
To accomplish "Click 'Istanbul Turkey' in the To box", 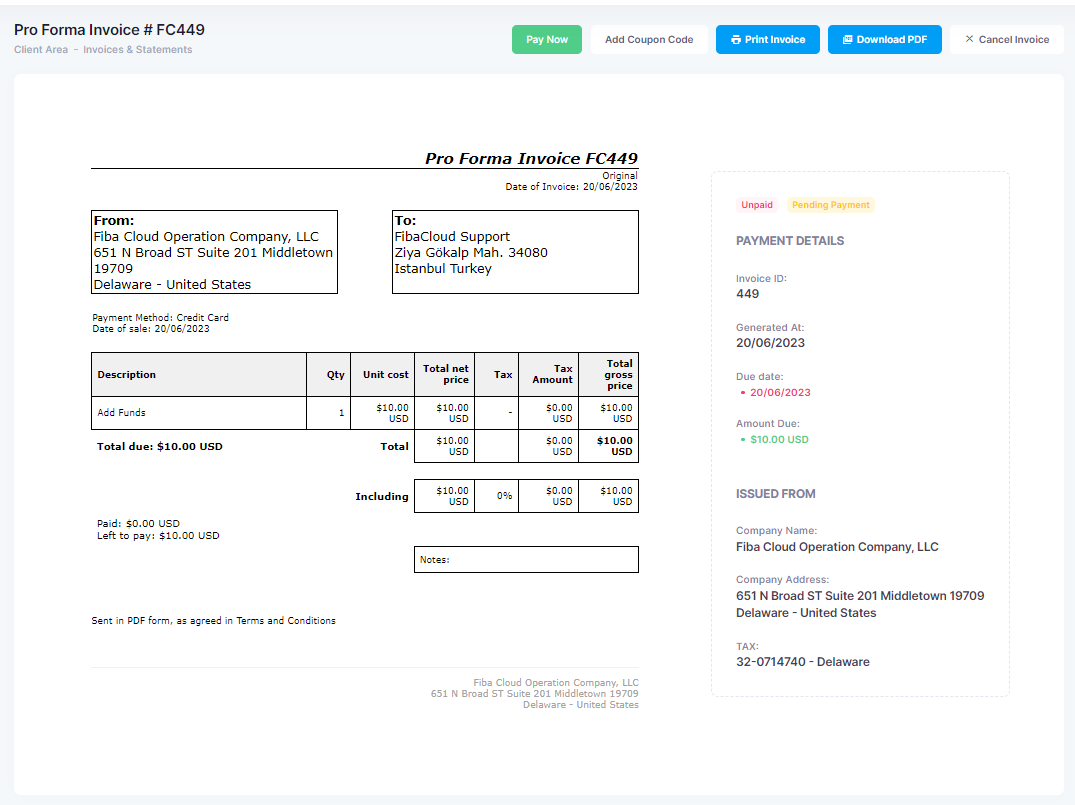I will pos(443,268).
